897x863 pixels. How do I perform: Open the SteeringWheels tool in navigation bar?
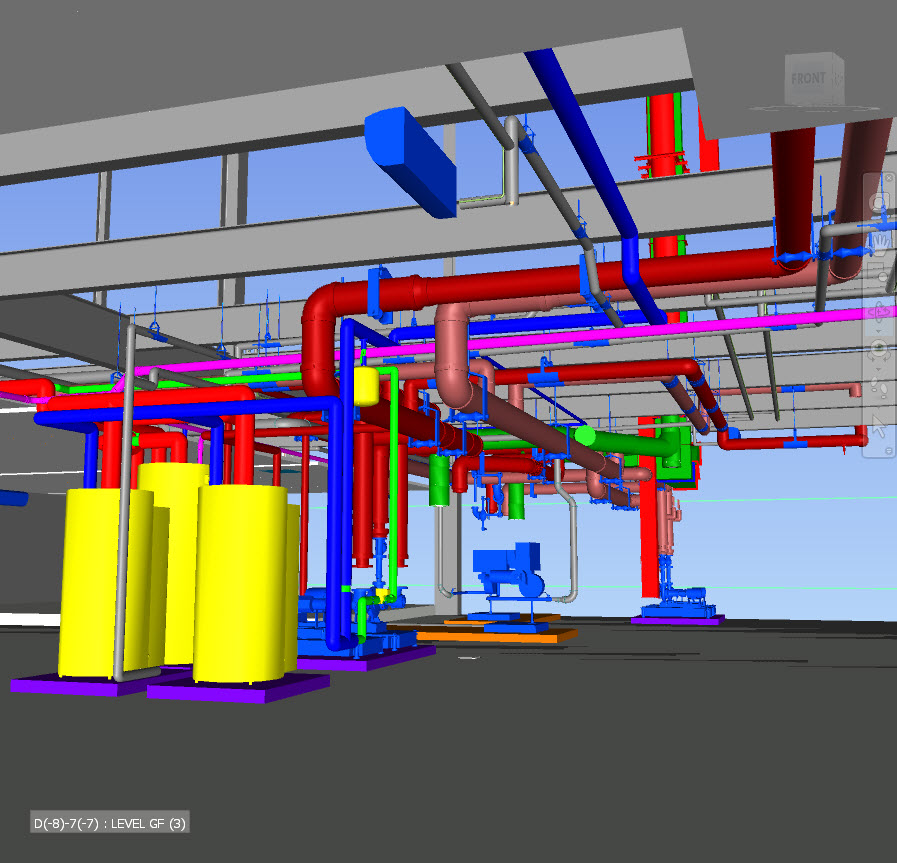(x=879, y=202)
